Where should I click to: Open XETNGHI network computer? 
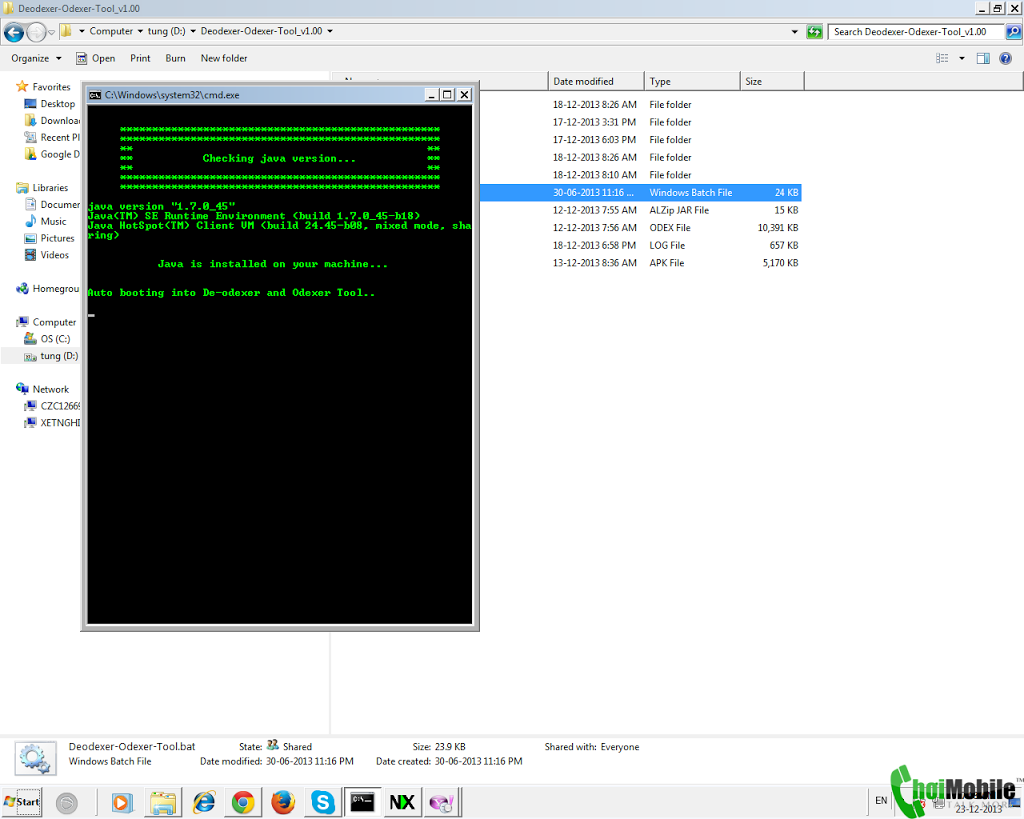[x=52, y=423]
